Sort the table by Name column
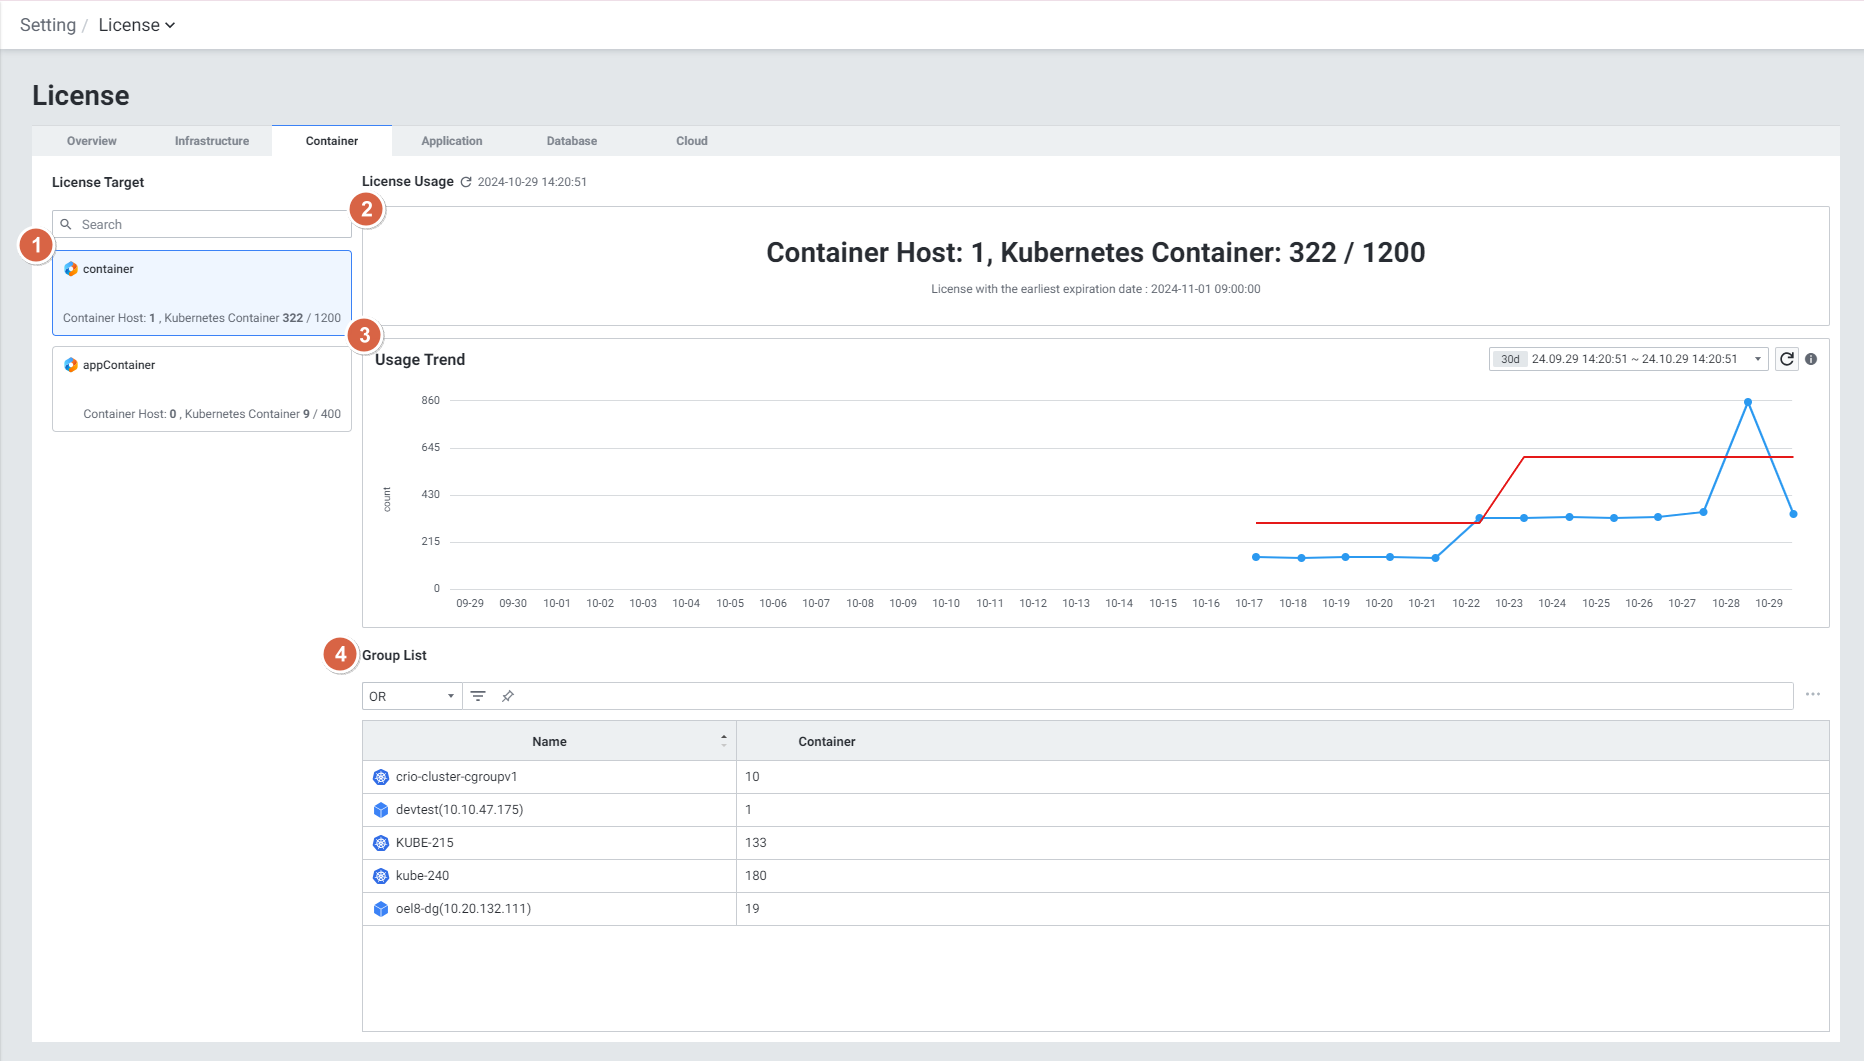The height and width of the screenshot is (1061, 1864). point(724,741)
